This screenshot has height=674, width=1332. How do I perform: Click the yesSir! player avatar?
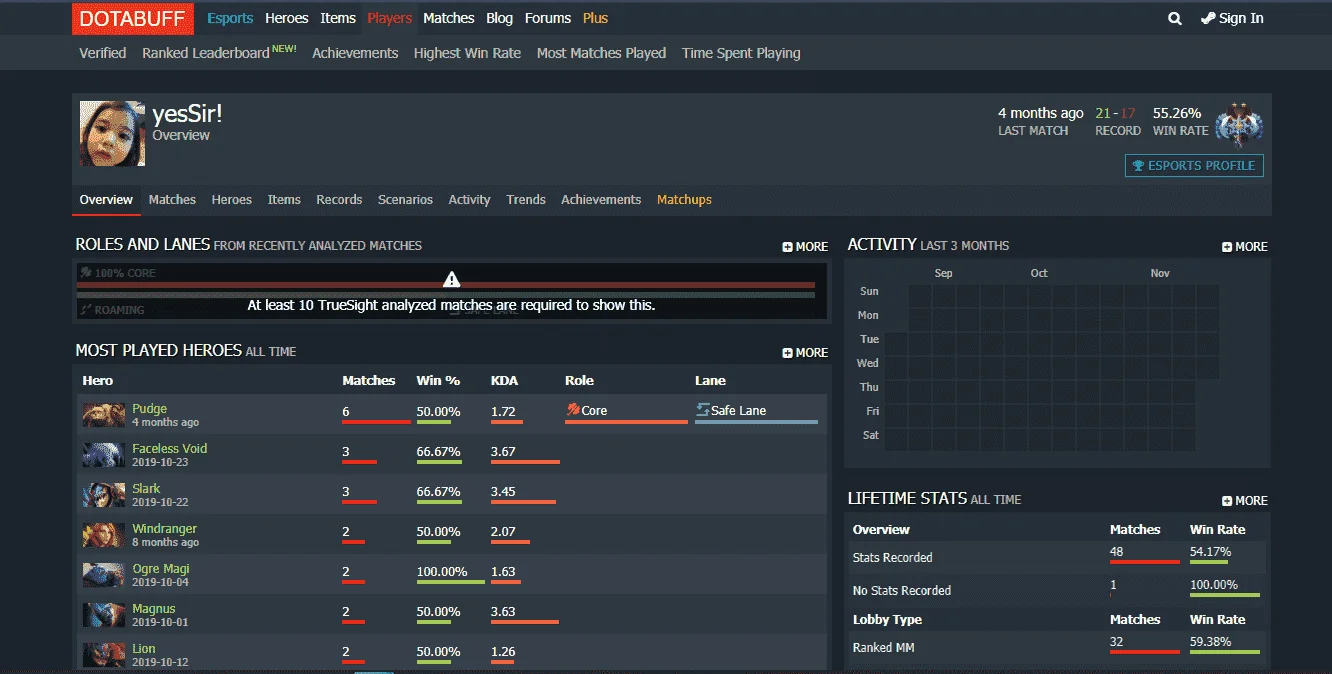pos(112,134)
